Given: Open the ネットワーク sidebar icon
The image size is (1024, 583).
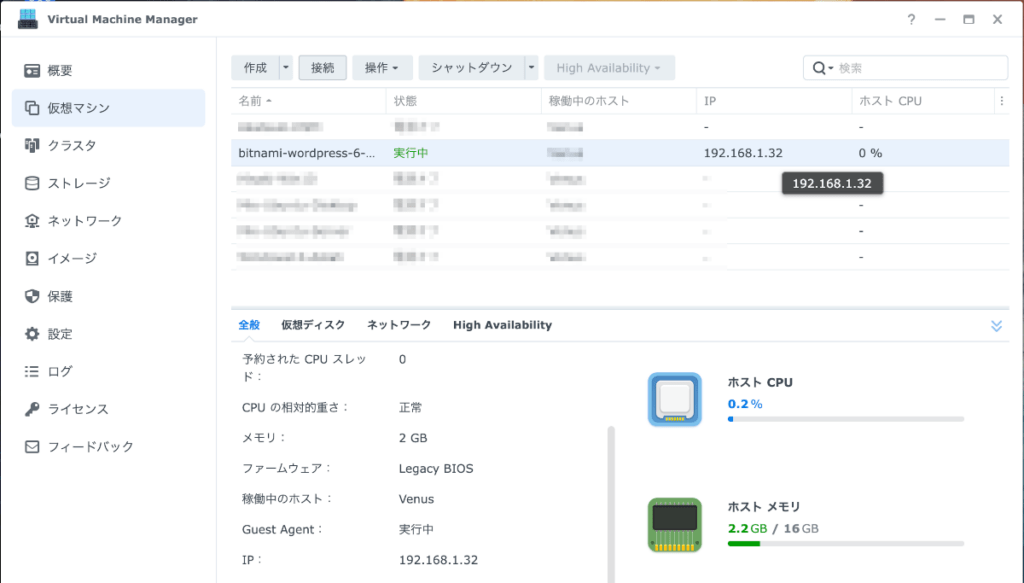Looking at the screenshot, I should click(31, 221).
